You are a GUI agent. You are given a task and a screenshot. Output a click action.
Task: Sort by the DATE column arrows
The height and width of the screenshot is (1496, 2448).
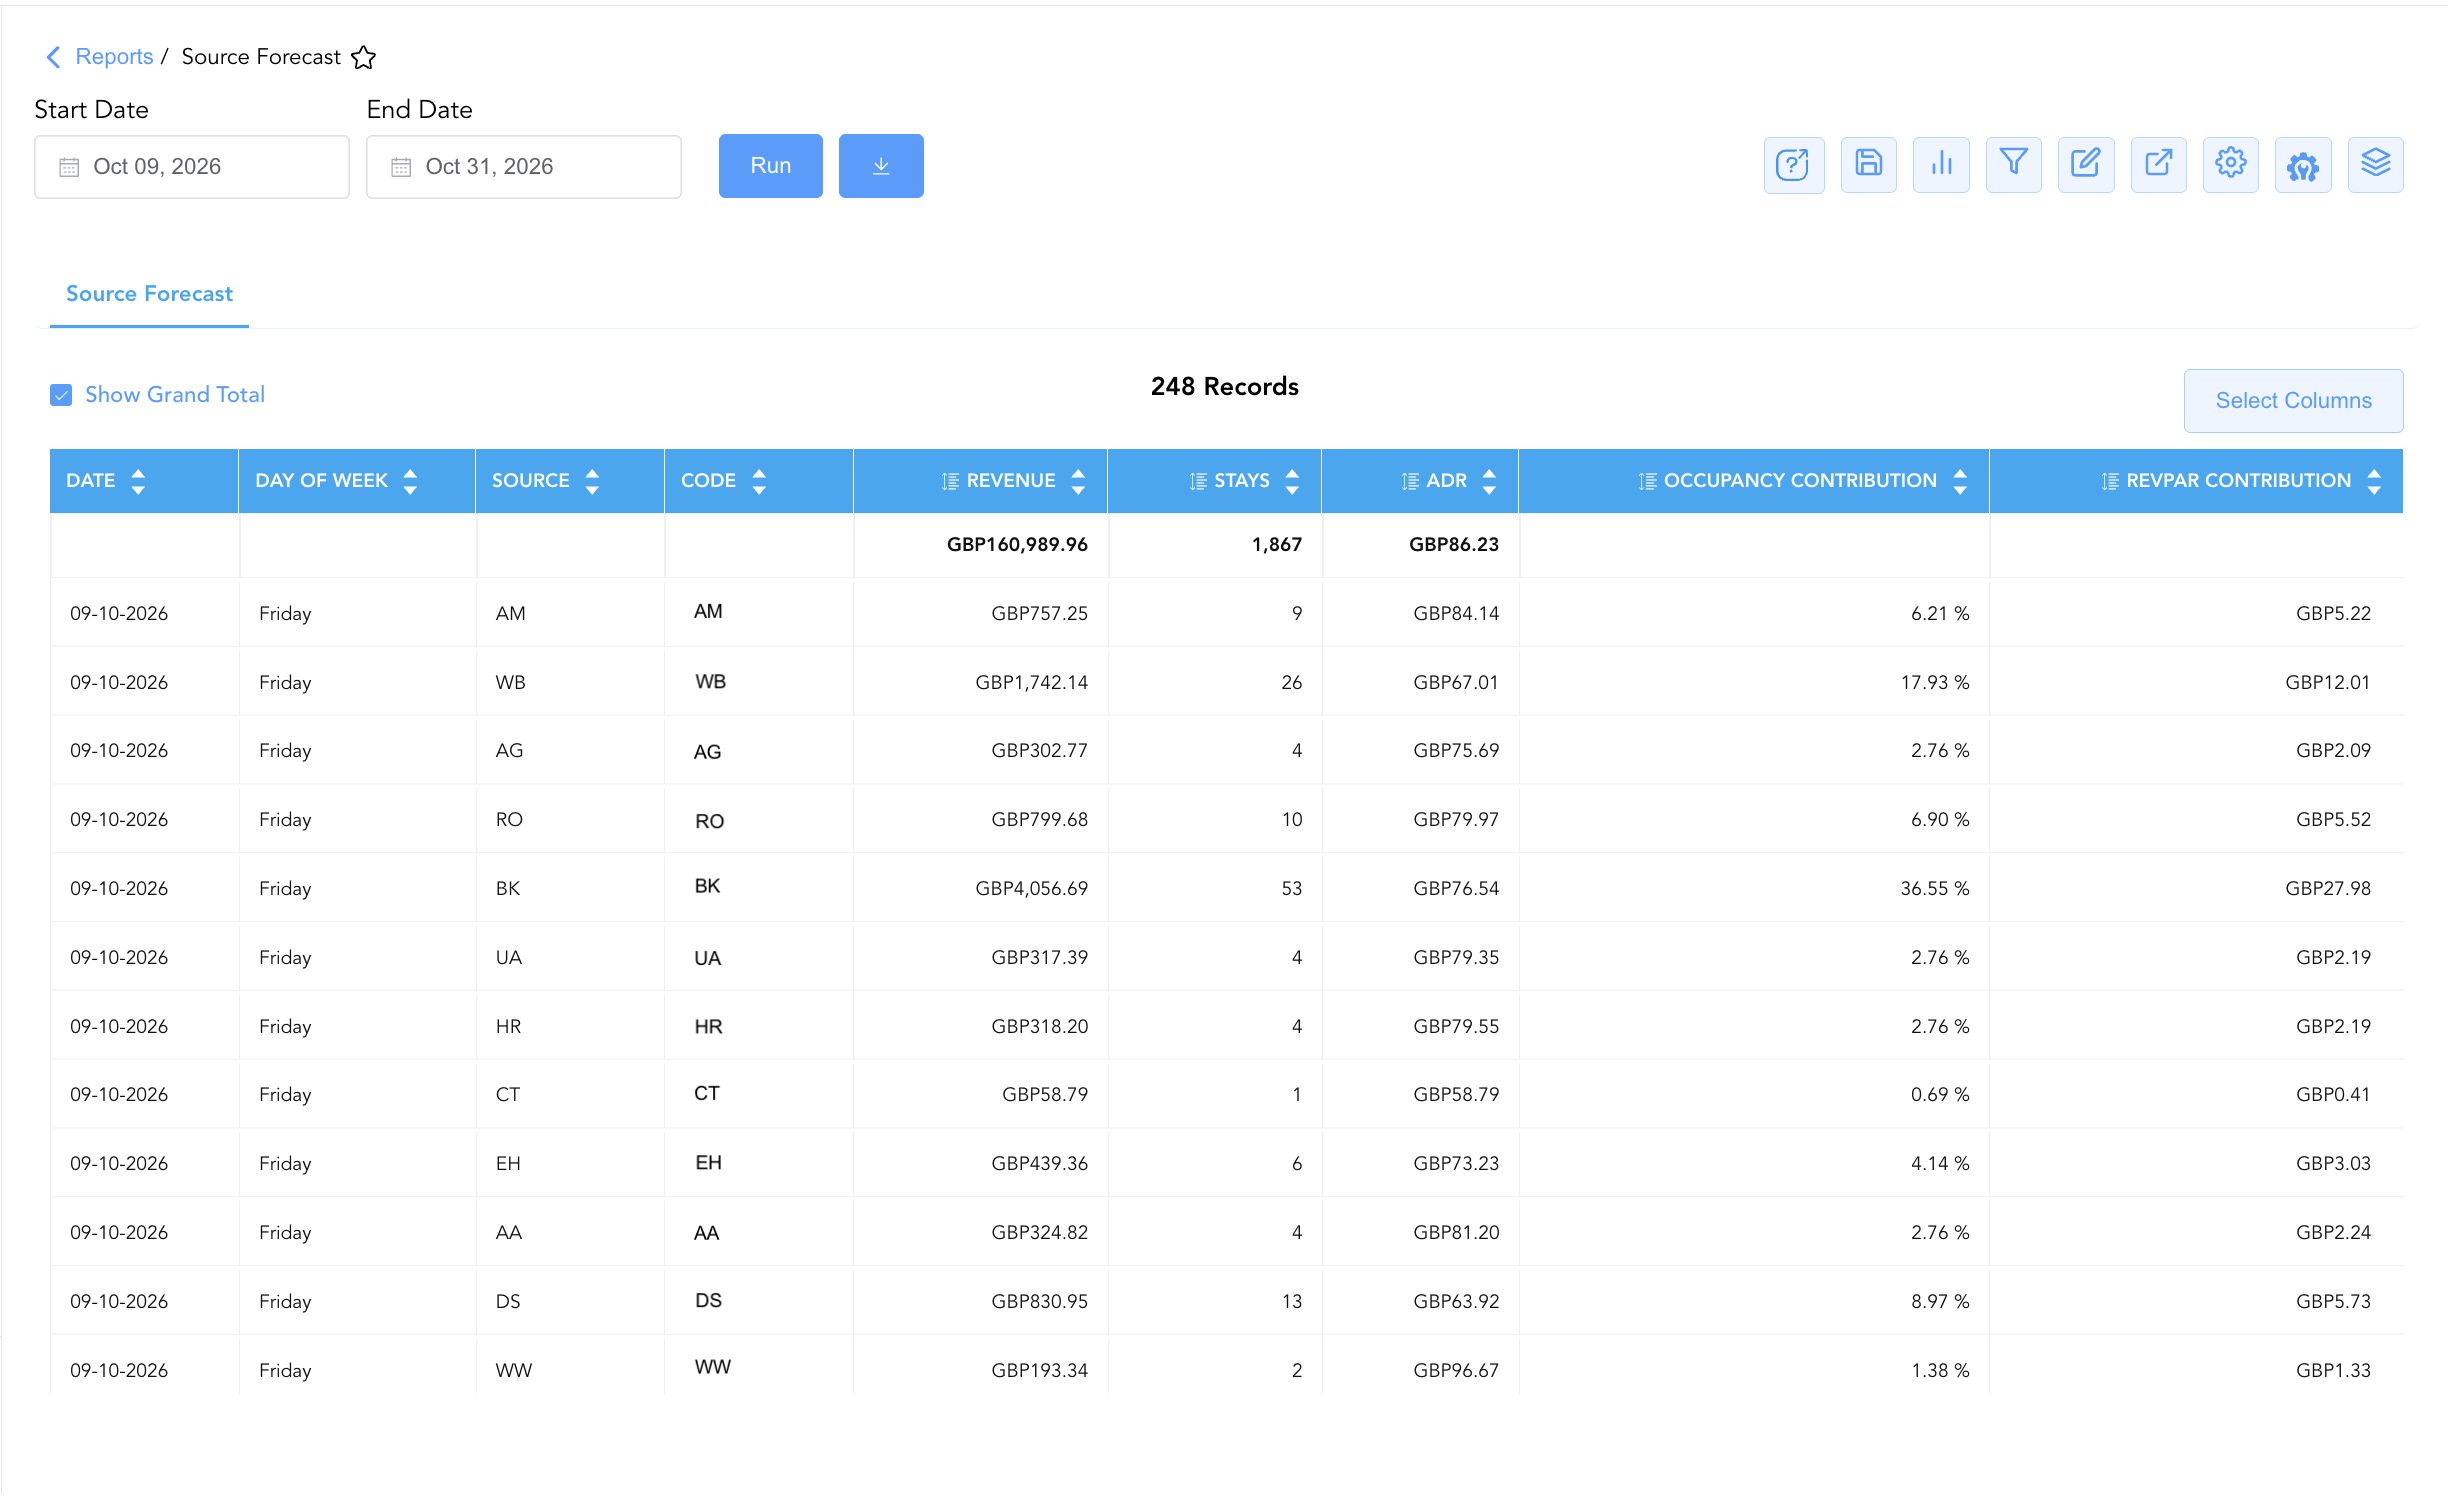[x=138, y=481]
